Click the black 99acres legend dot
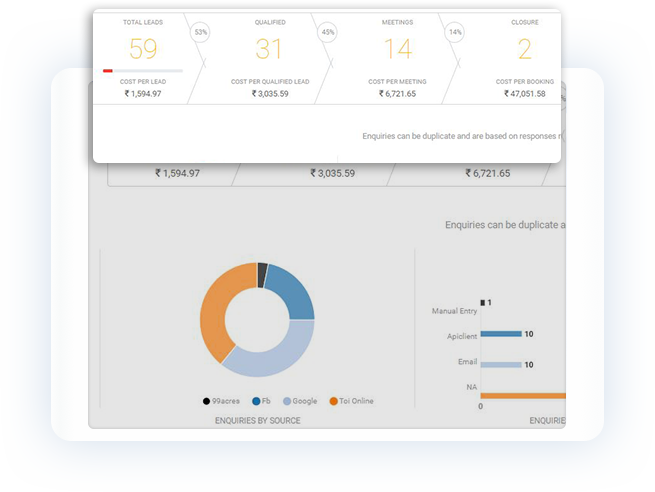Viewport: 655px width, 492px height. (x=207, y=401)
